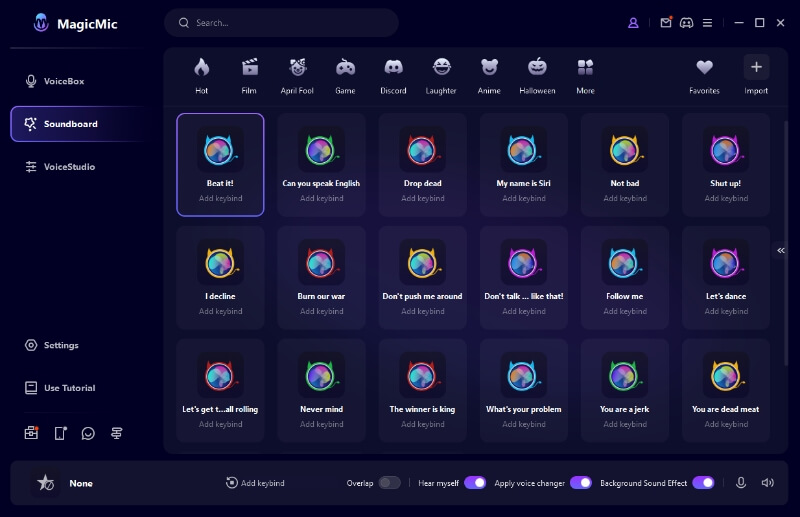Add keybind for Not bad
This screenshot has height=517, width=800.
click(624, 199)
